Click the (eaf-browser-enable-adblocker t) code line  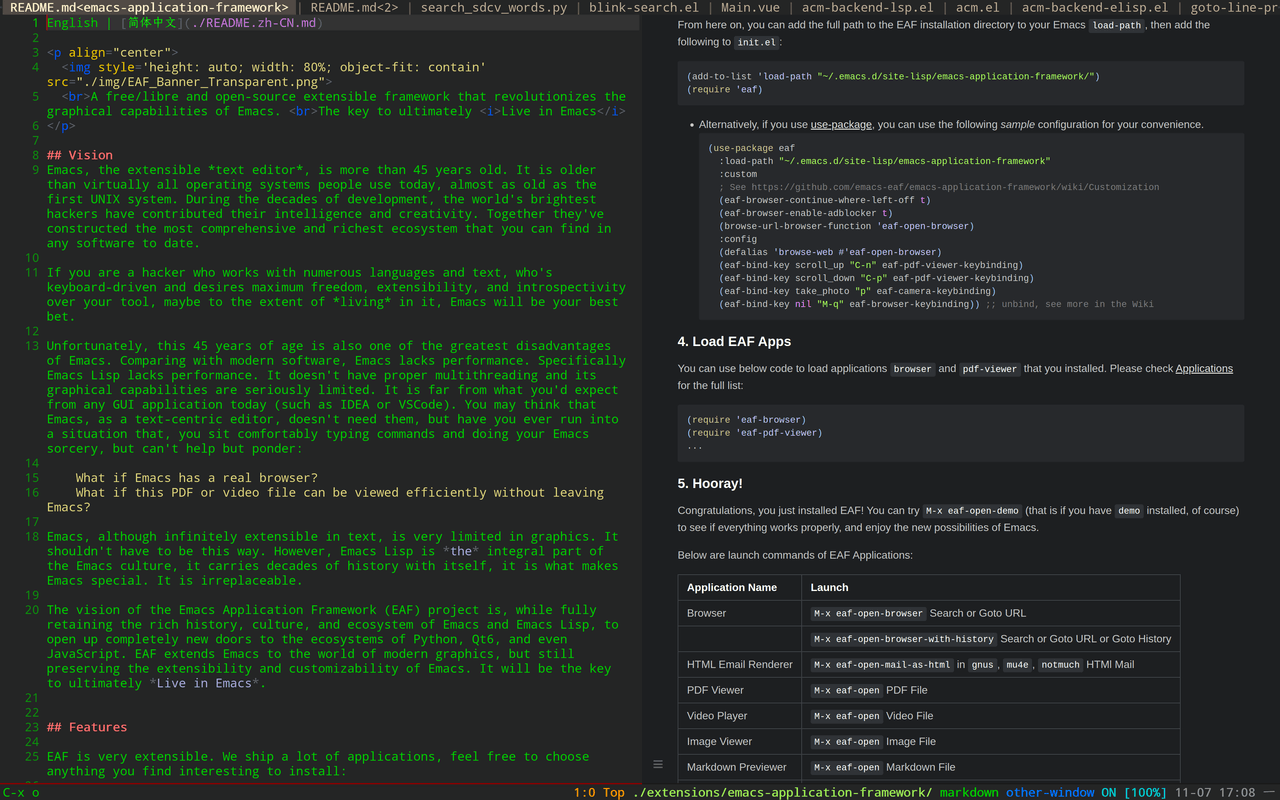click(x=805, y=213)
